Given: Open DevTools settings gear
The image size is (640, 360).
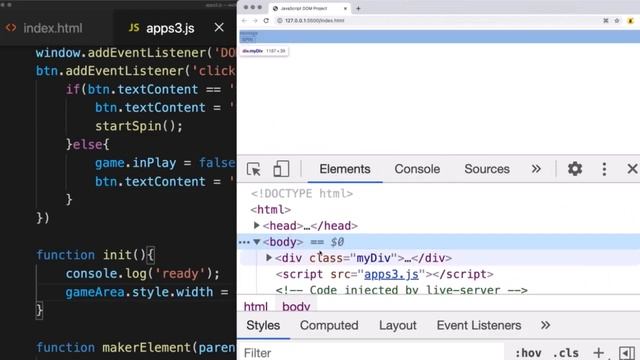Looking at the screenshot, I should coord(575,169).
